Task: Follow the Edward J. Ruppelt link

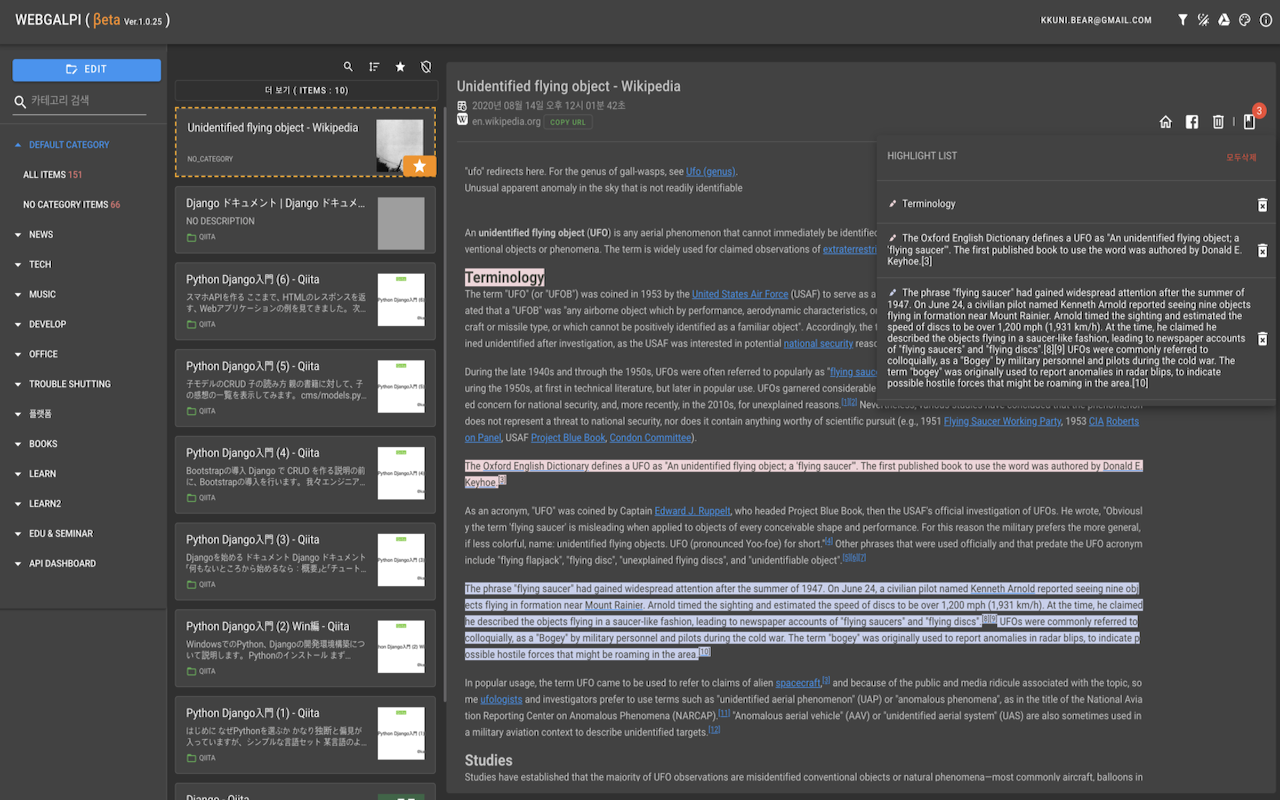Action: [x=692, y=511]
